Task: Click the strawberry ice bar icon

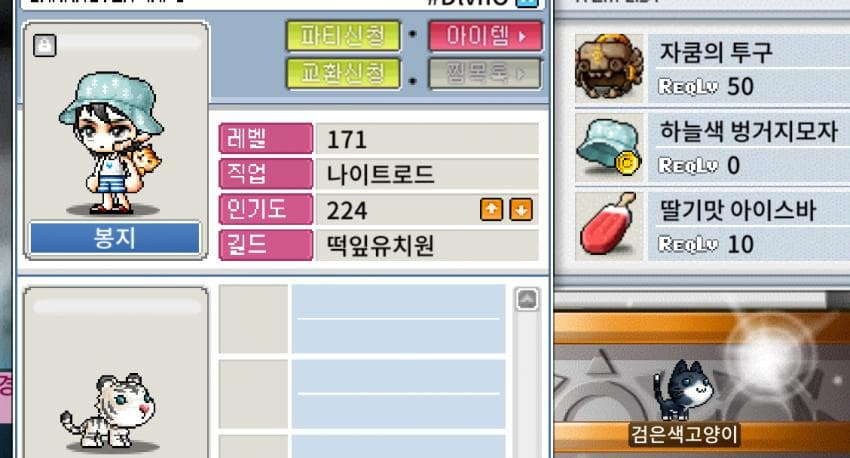Action: click(x=609, y=225)
